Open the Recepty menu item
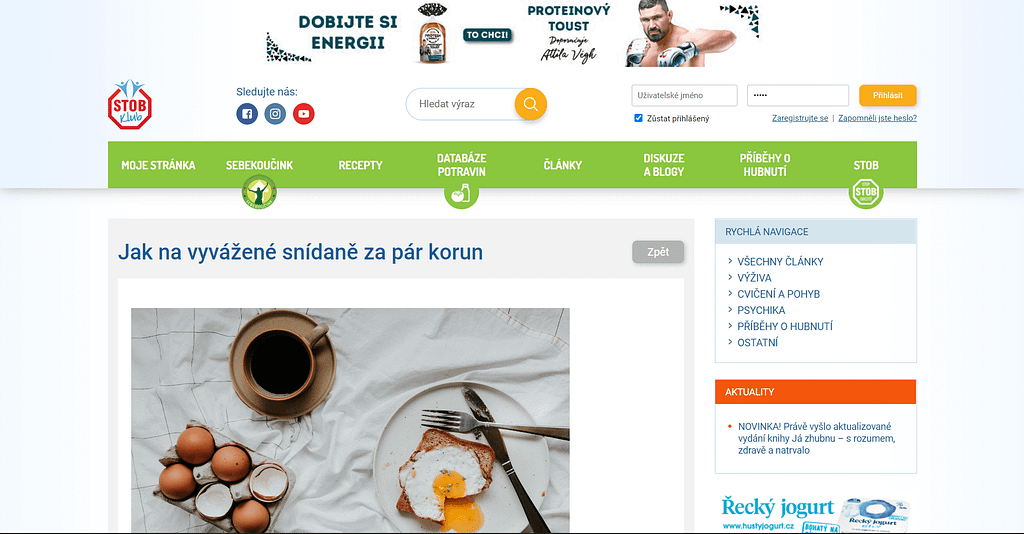This screenshot has height=534, width=1024. pyautogui.click(x=360, y=165)
